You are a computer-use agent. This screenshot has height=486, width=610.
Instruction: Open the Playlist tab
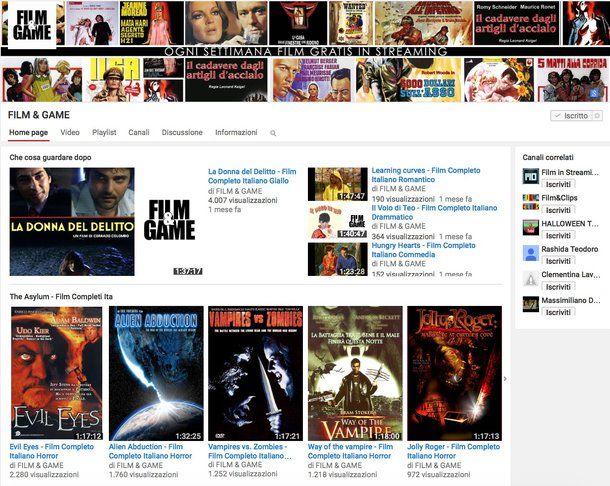pos(104,132)
